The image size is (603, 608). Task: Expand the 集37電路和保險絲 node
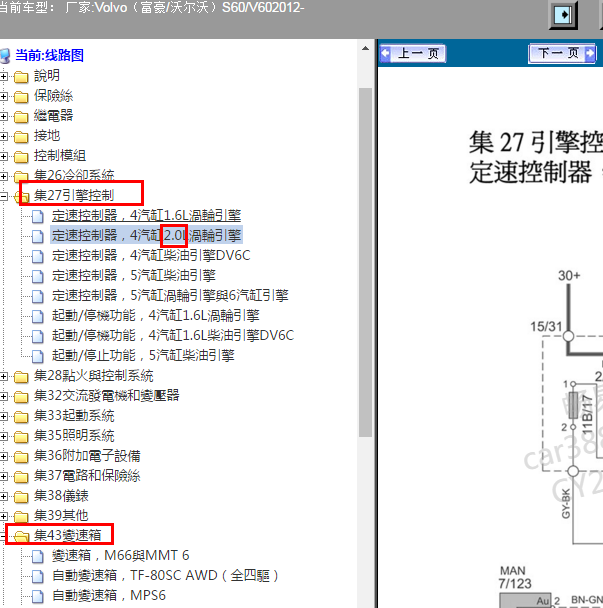coord(3,476)
